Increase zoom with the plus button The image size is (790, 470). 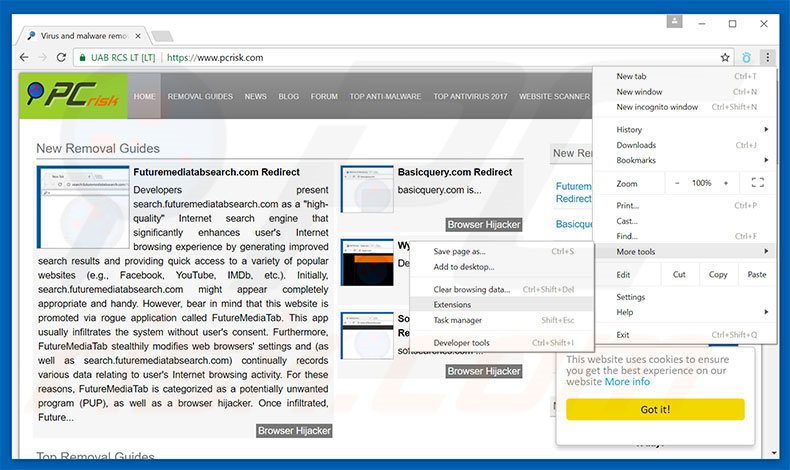coord(727,183)
